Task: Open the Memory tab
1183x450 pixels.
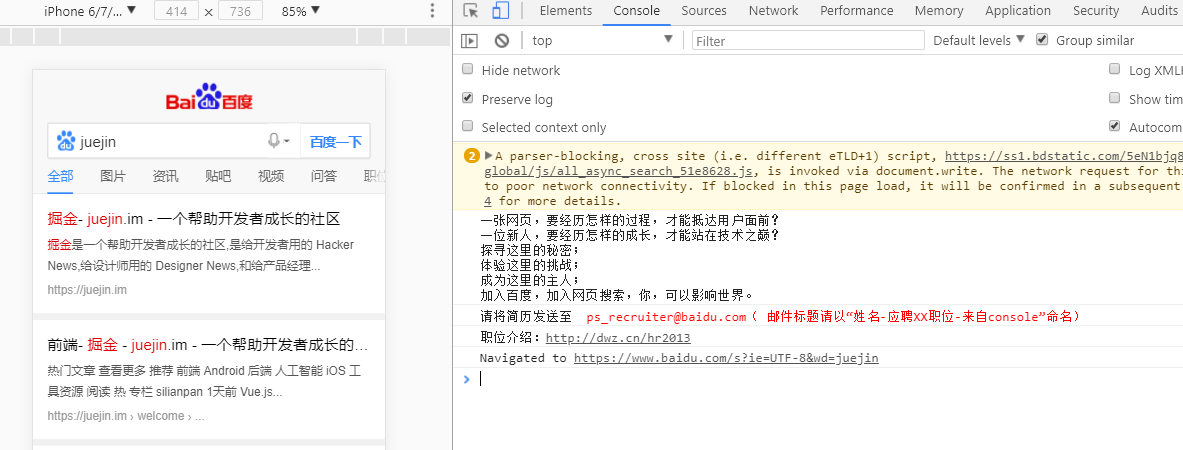Action: click(939, 11)
